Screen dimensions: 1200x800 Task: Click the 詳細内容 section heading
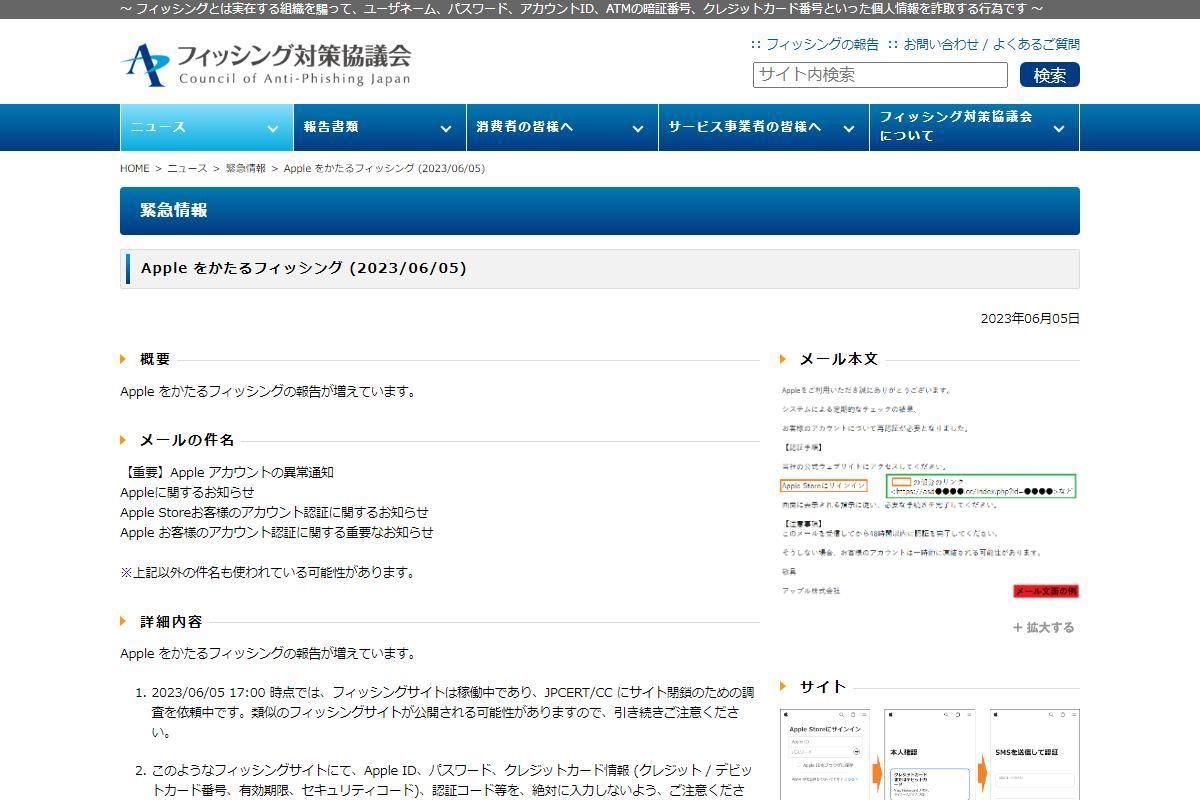[x=171, y=622]
